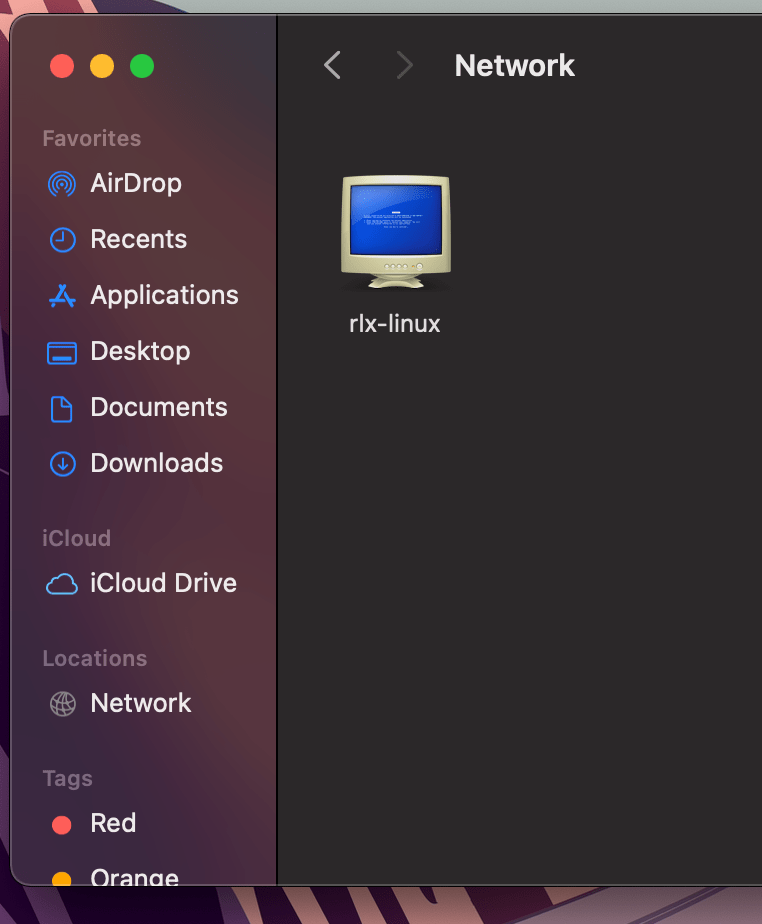The height and width of the screenshot is (924, 762).
Task: Click the green full-screen button
Action: (142, 66)
